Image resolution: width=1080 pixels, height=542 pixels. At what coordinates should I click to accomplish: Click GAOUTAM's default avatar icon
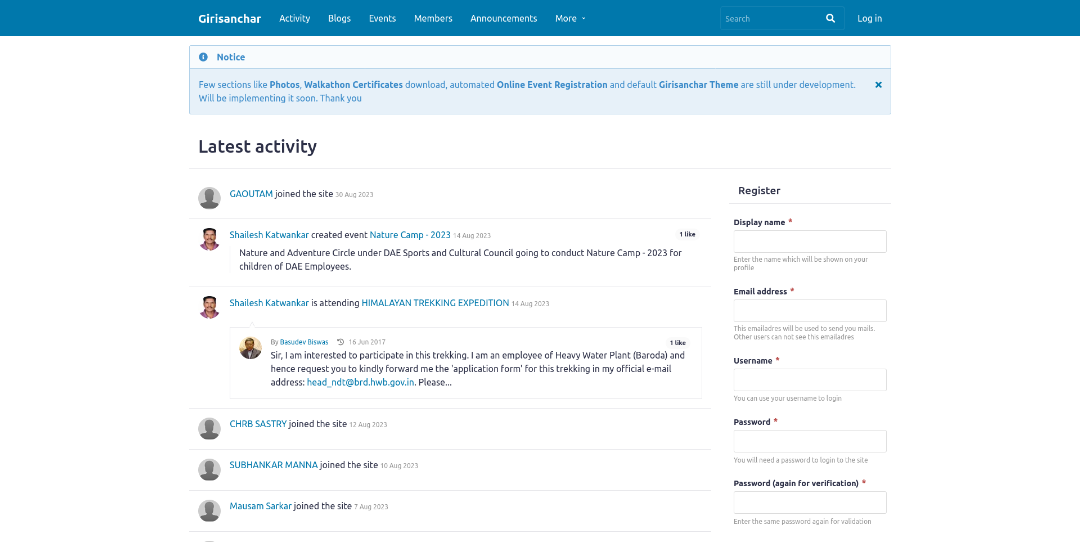(209, 197)
